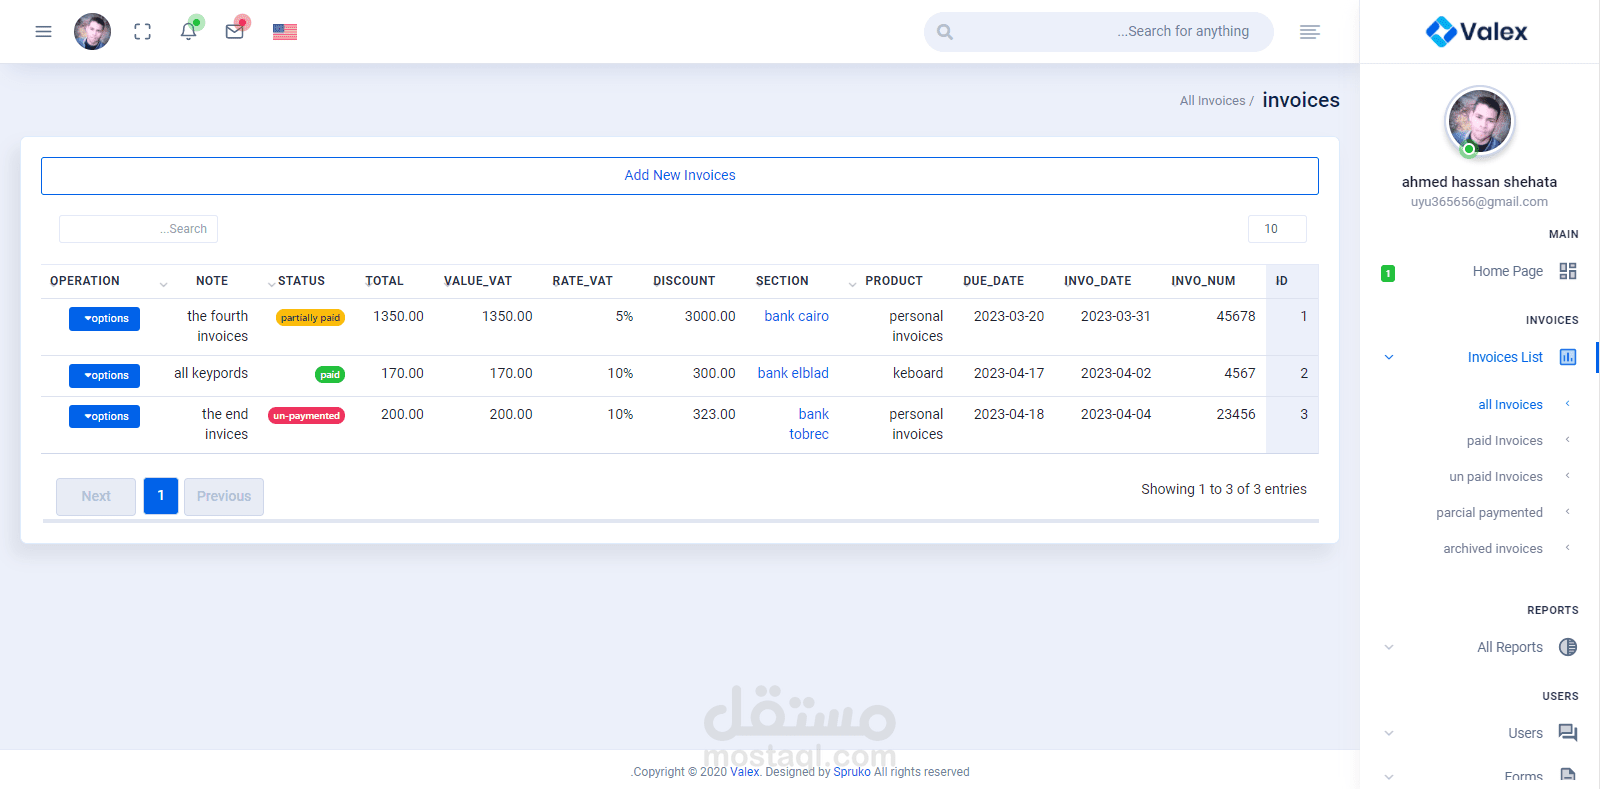
Task: Click the Valex footer link
Action: click(744, 772)
